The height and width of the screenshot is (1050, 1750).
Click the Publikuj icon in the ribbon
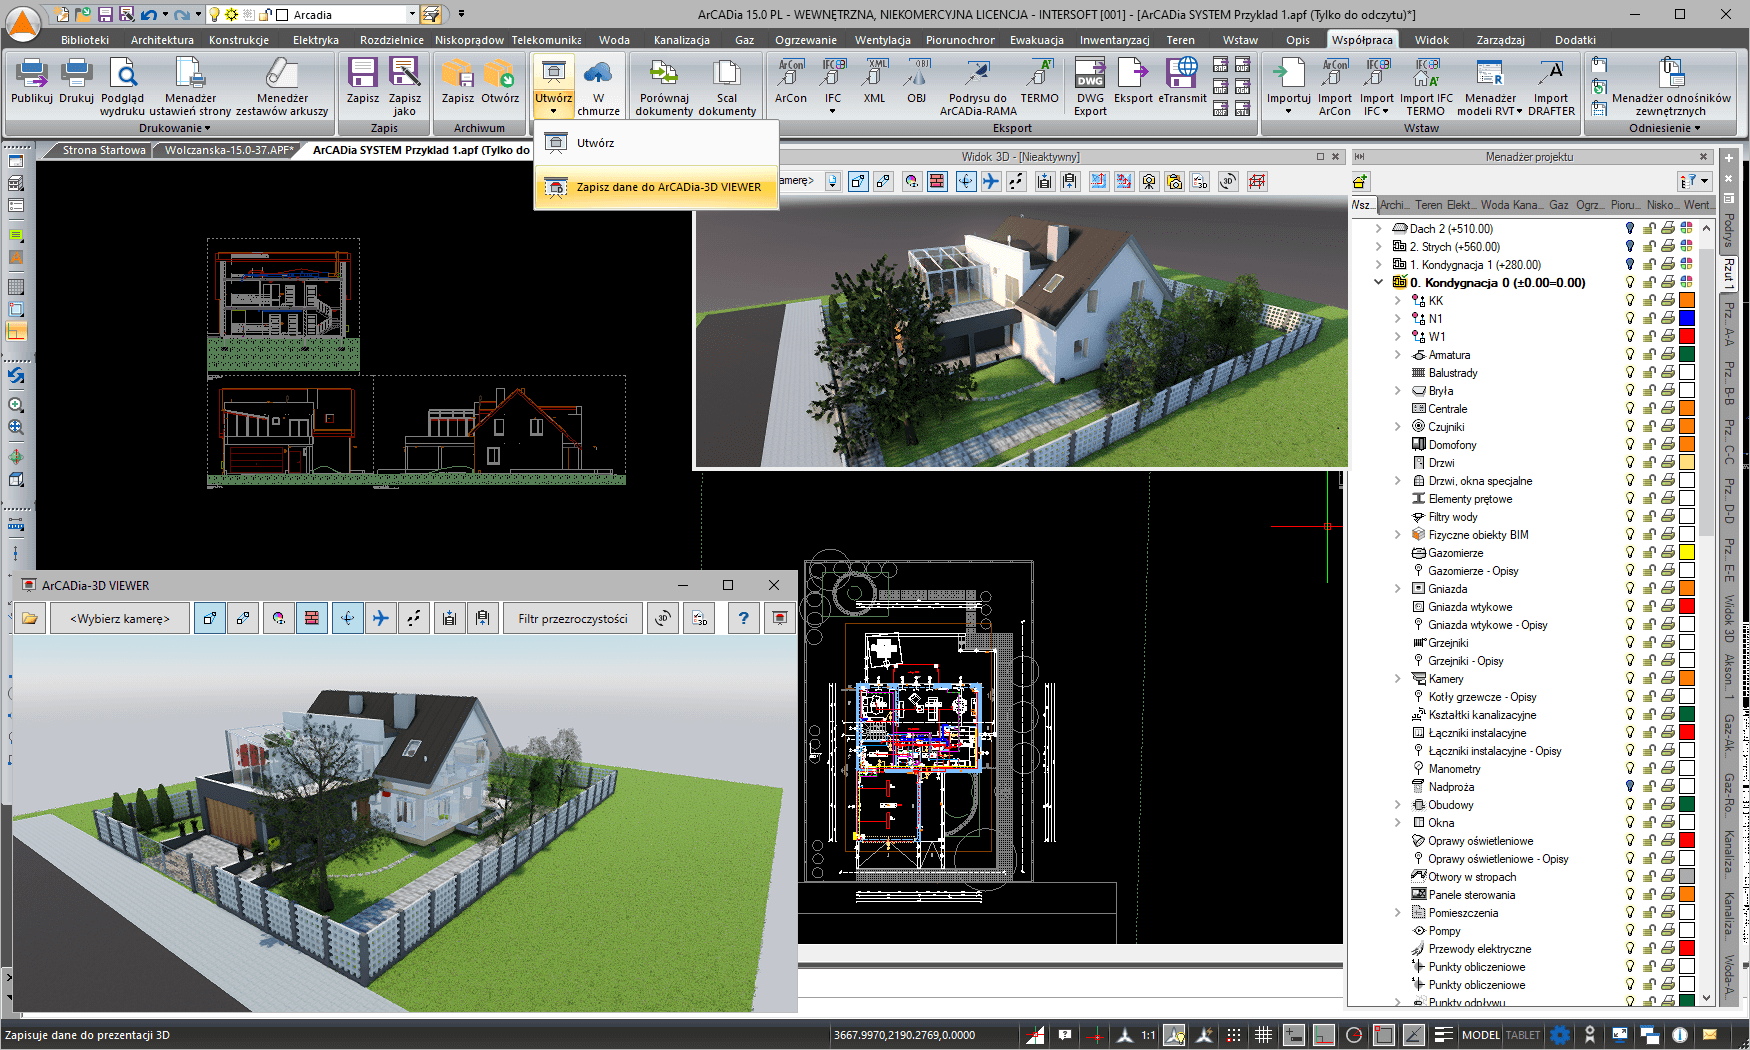(32, 74)
